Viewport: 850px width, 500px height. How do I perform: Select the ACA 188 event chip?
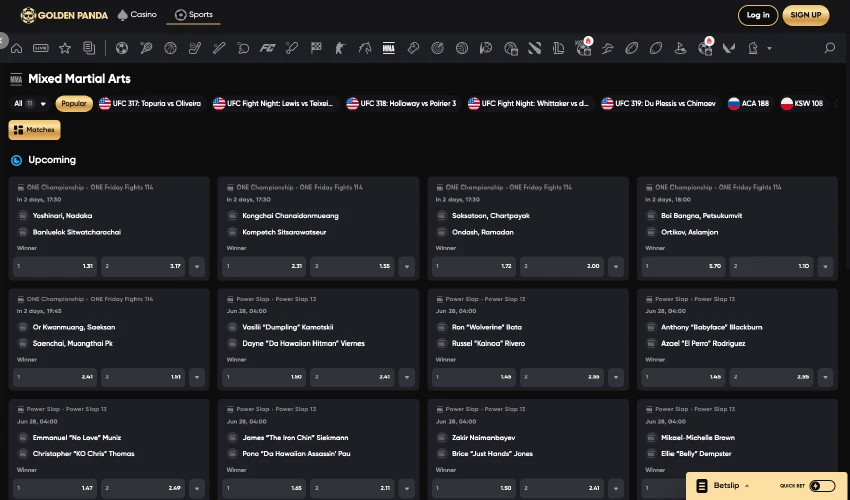click(748, 104)
